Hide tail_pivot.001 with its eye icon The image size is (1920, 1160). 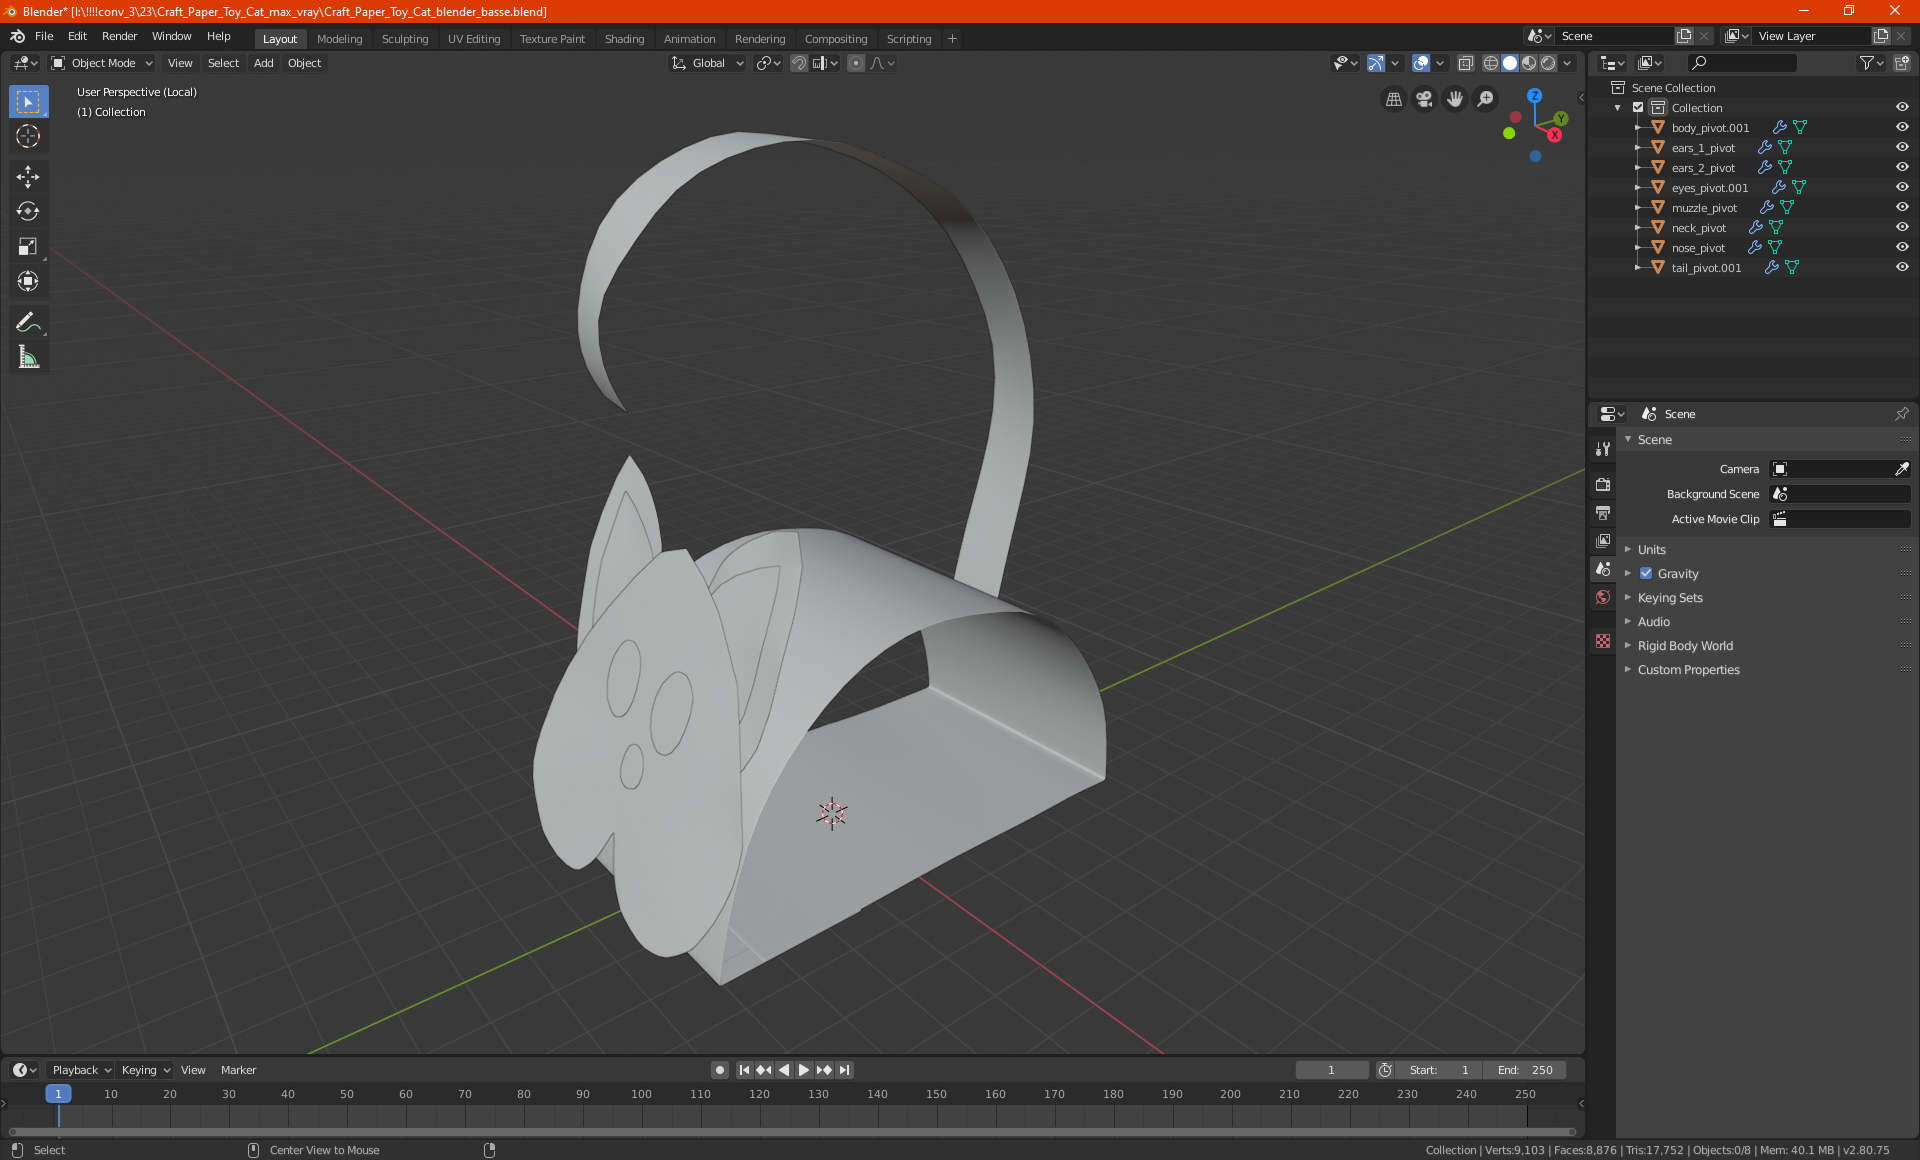point(1902,267)
